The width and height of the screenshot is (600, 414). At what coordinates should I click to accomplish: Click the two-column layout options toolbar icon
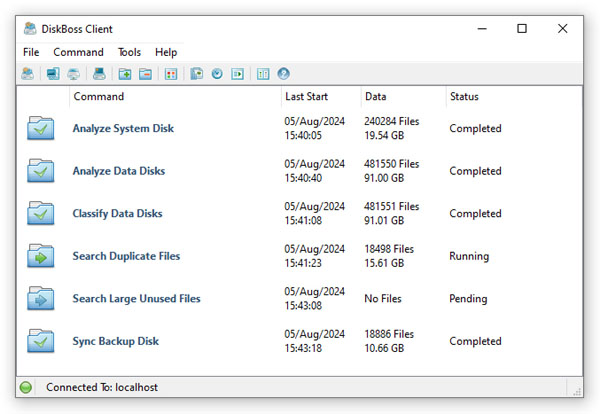tap(263, 73)
